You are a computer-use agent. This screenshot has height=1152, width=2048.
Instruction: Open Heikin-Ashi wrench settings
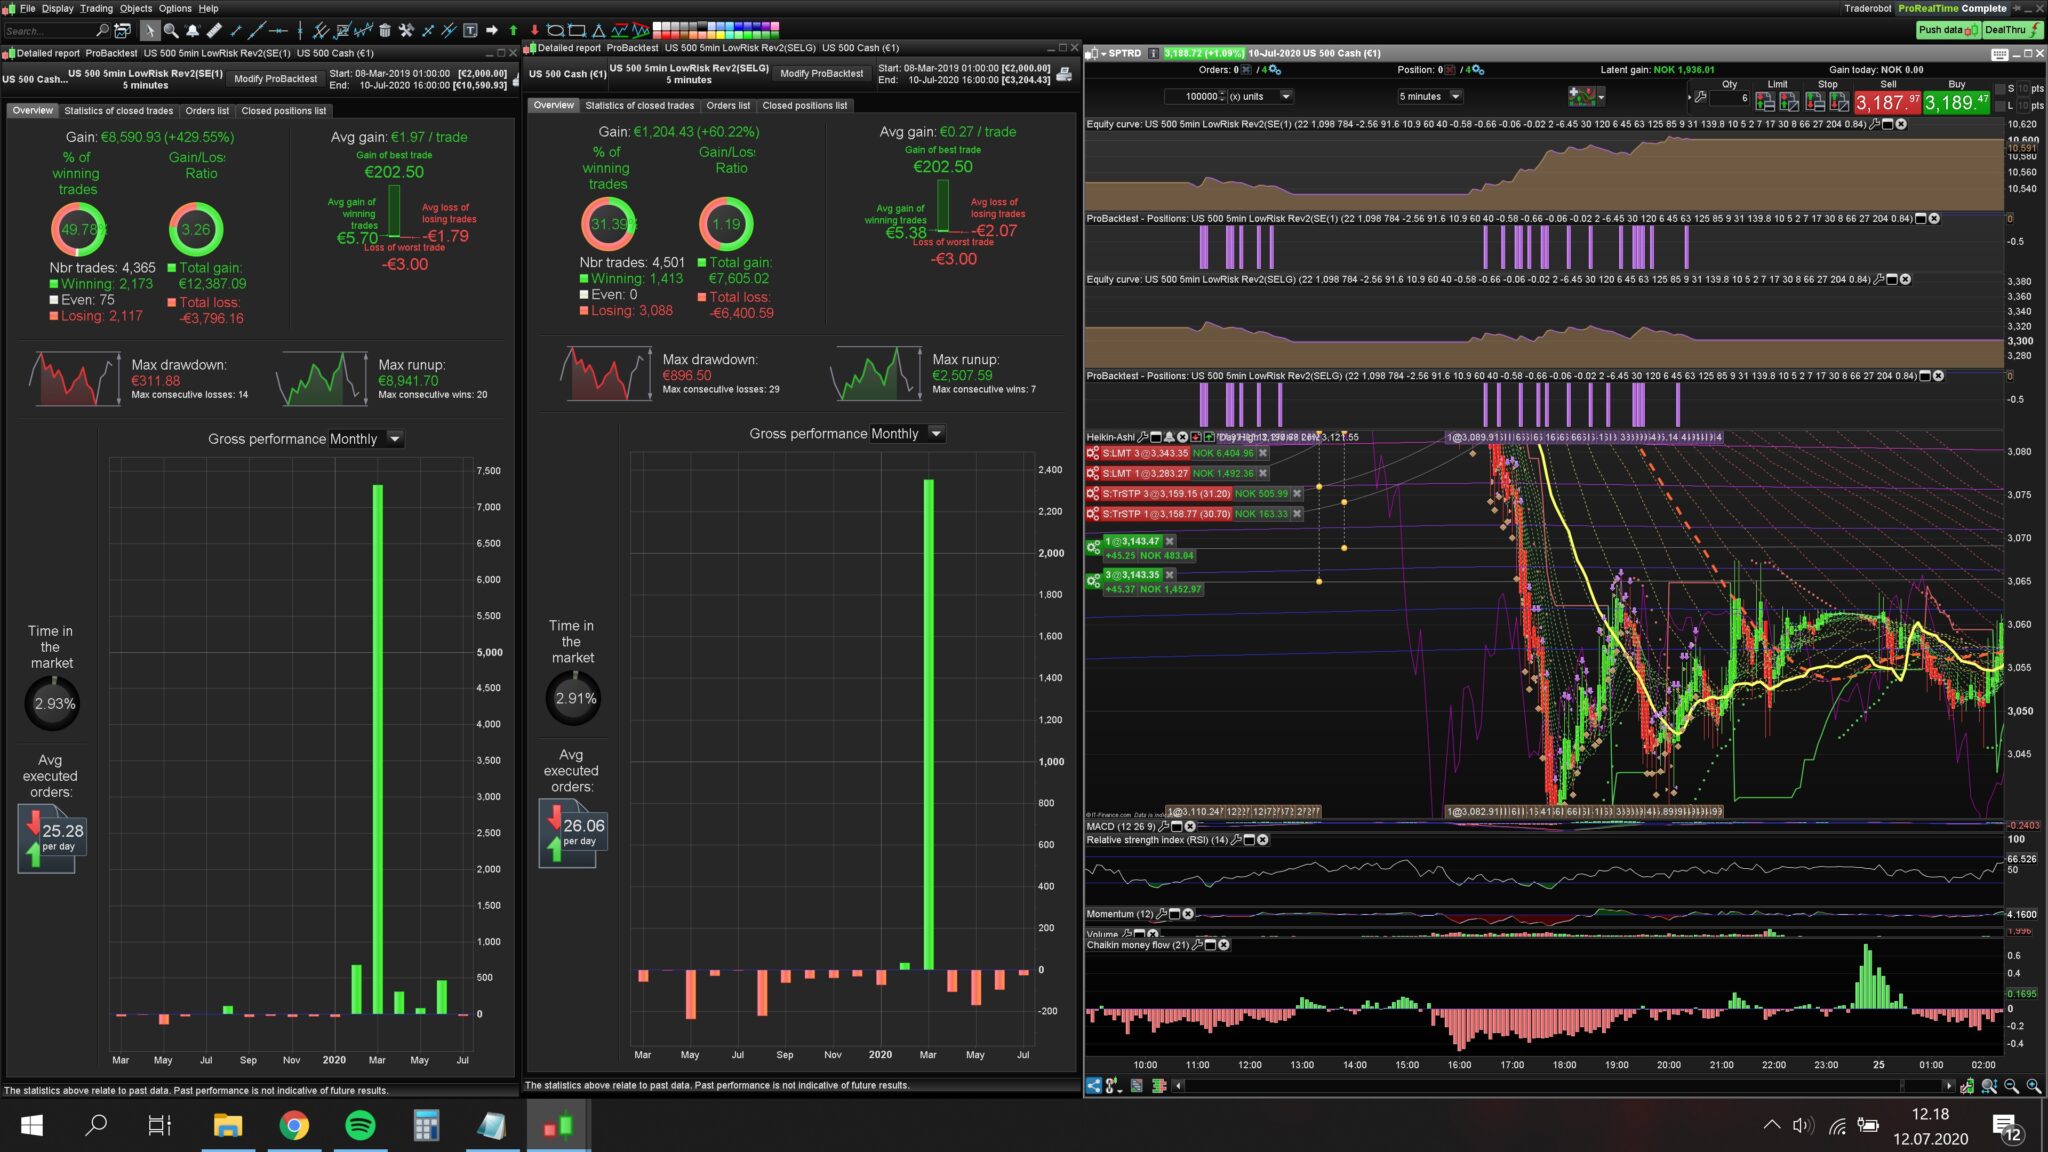1142,437
